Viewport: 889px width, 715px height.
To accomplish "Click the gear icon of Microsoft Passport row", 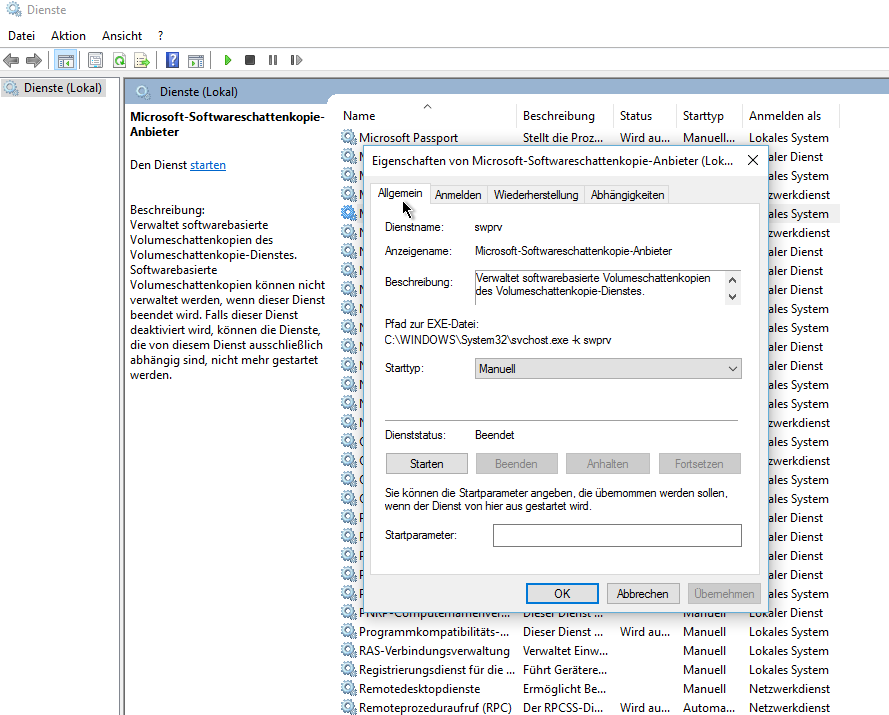I will click(x=348, y=137).
